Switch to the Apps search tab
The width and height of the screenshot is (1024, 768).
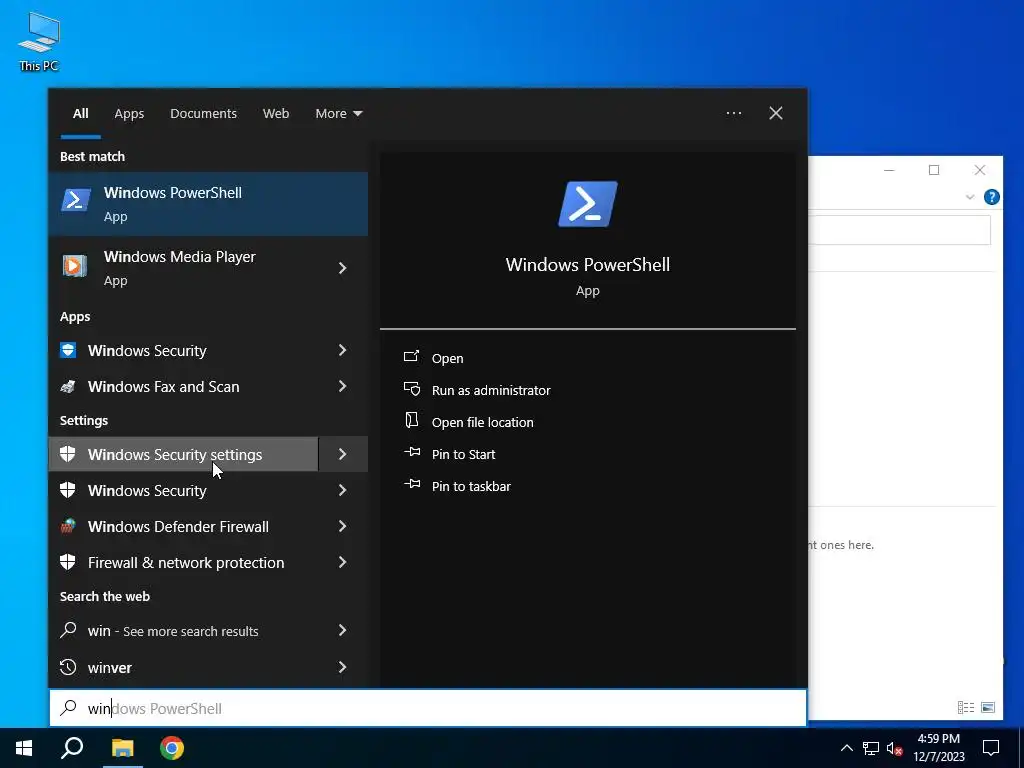tap(129, 113)
